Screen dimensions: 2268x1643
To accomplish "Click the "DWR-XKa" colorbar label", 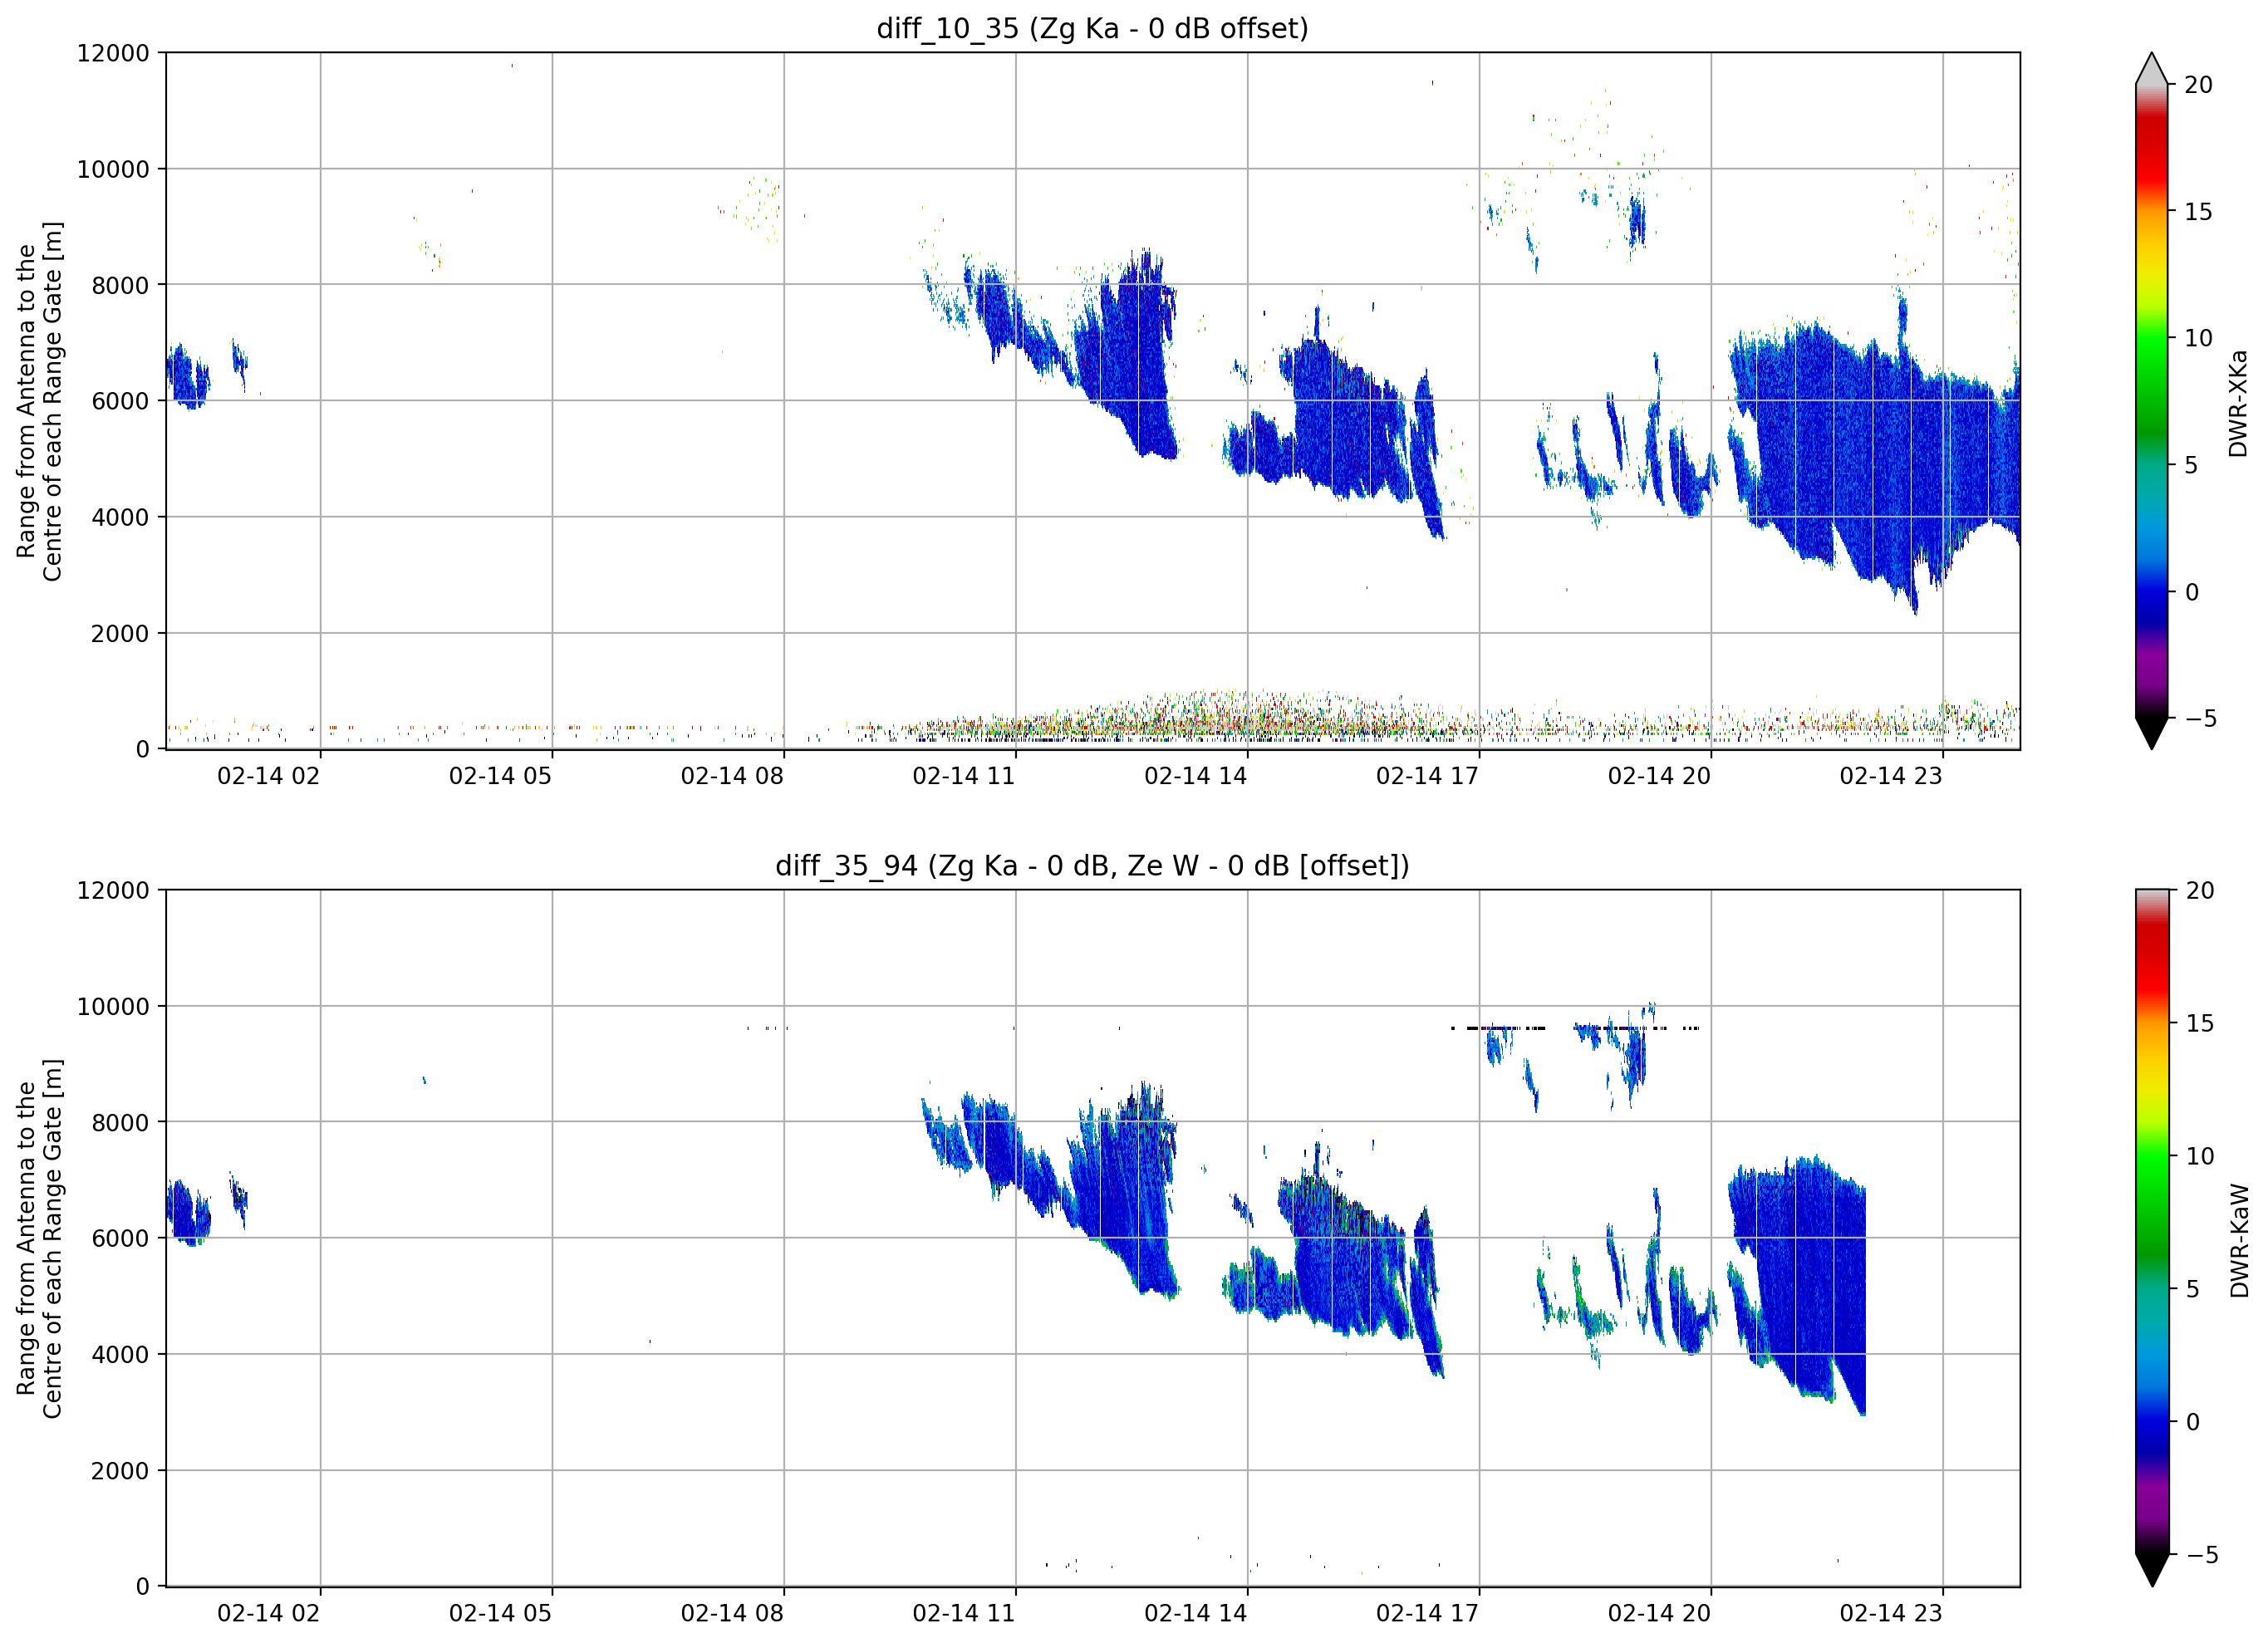I will point(2238,403).
